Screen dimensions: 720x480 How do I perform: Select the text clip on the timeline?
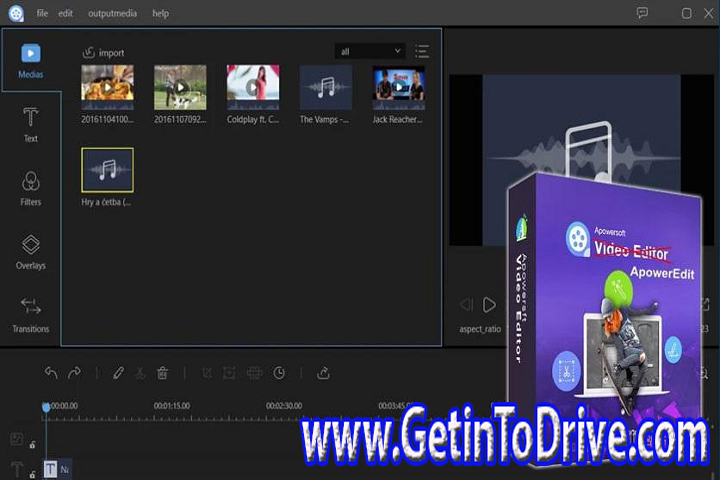(x=58, y=469)
